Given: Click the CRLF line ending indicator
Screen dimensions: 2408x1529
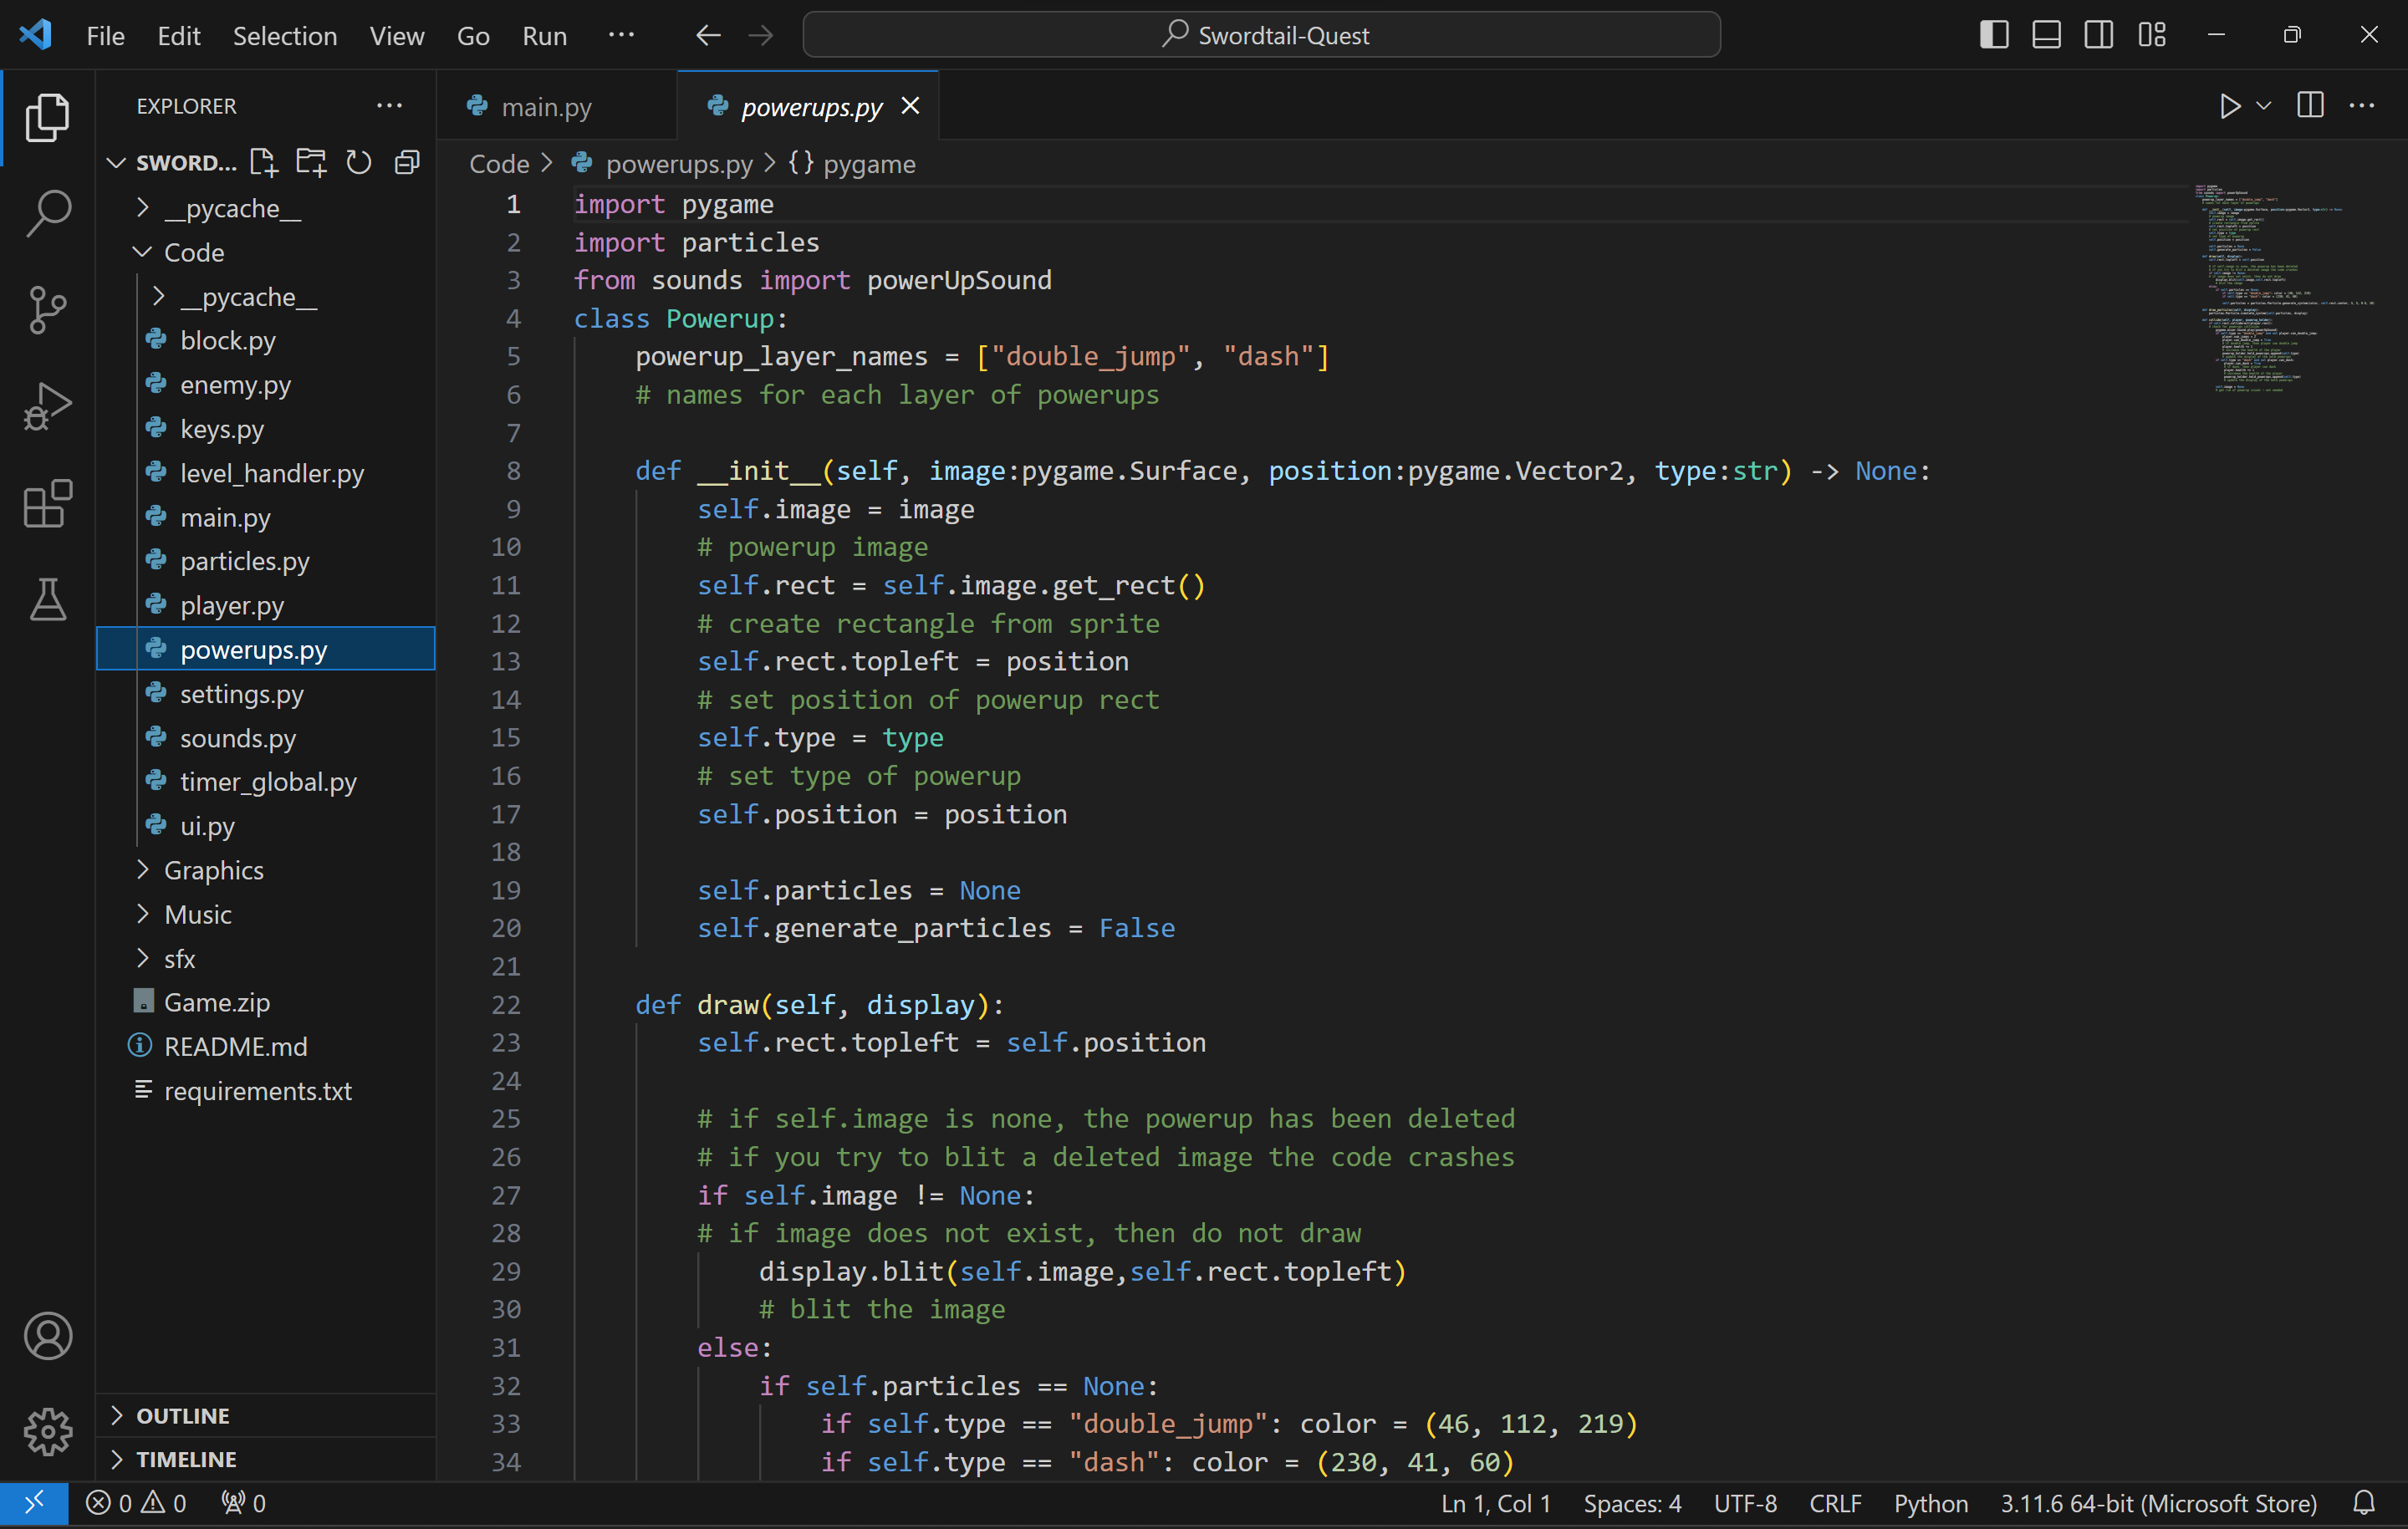Looking at the screenshot, I should (1834, 1503).
